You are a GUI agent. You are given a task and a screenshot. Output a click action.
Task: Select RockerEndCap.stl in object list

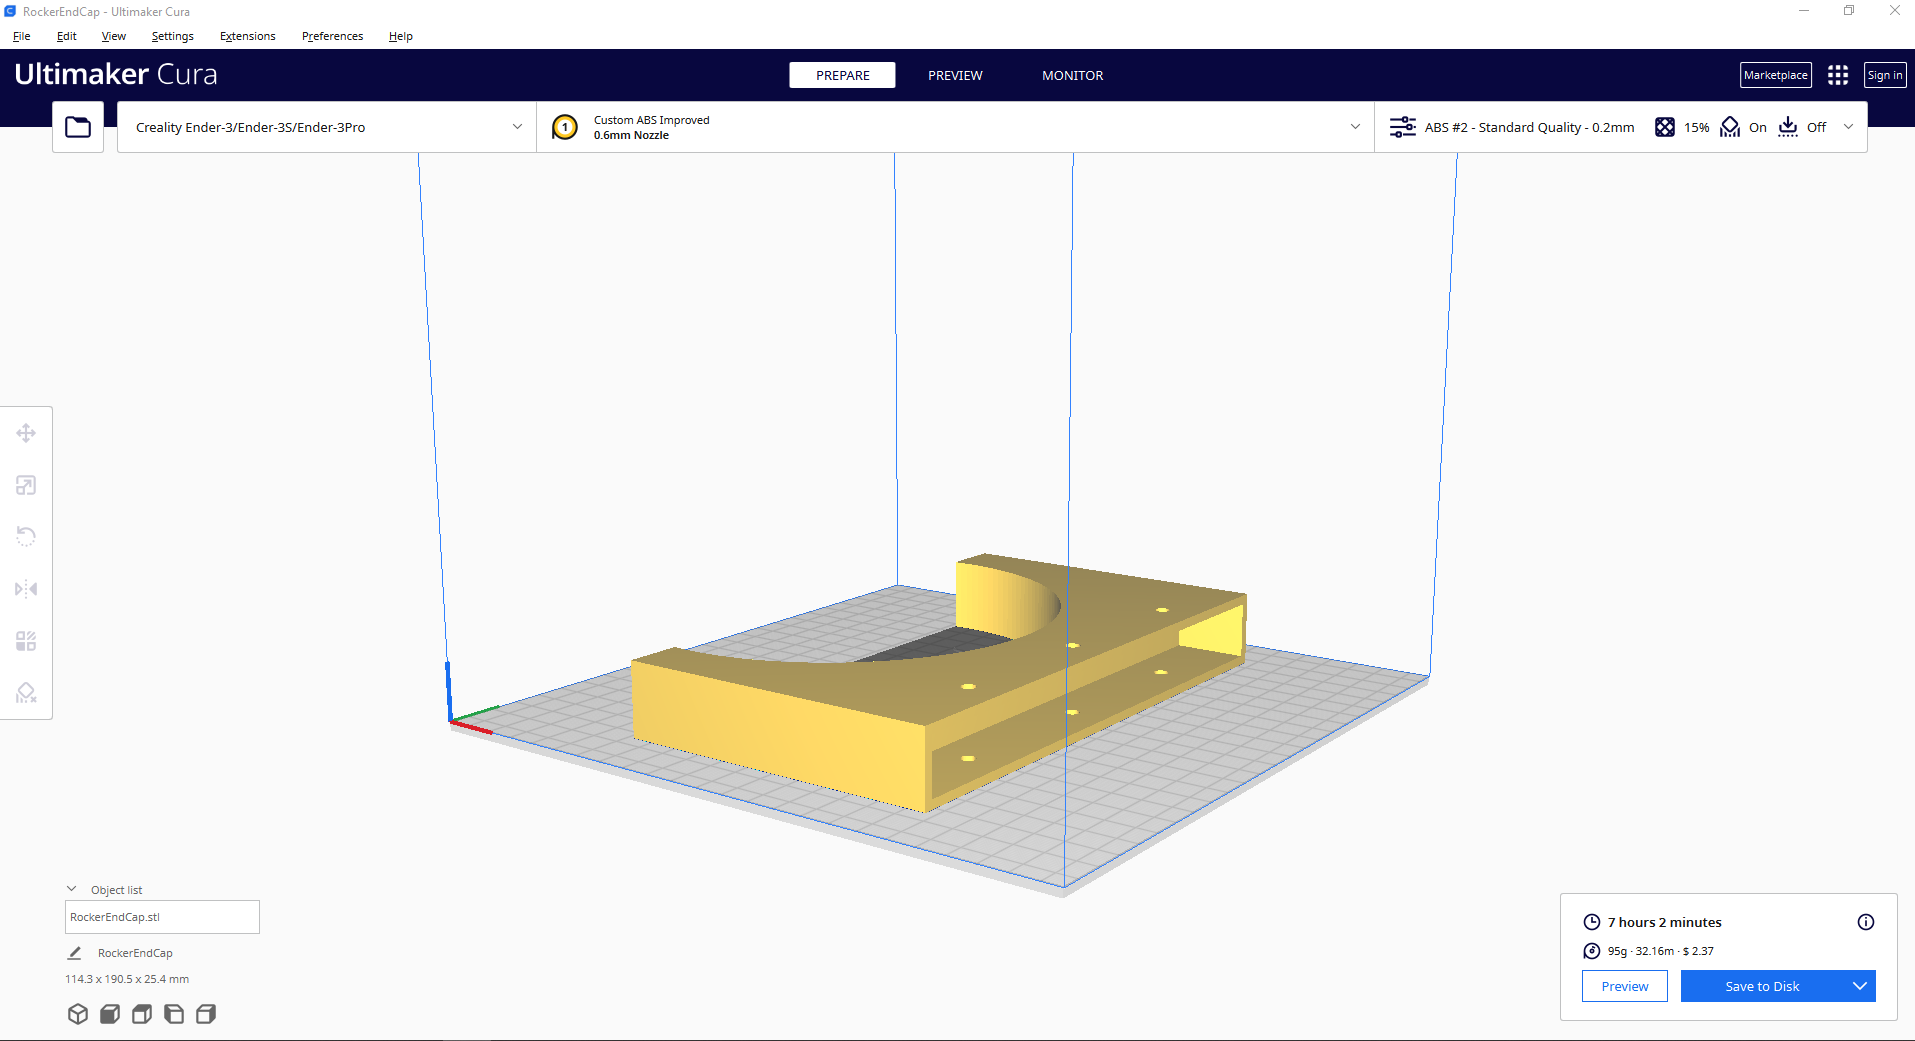click(162, 917)
